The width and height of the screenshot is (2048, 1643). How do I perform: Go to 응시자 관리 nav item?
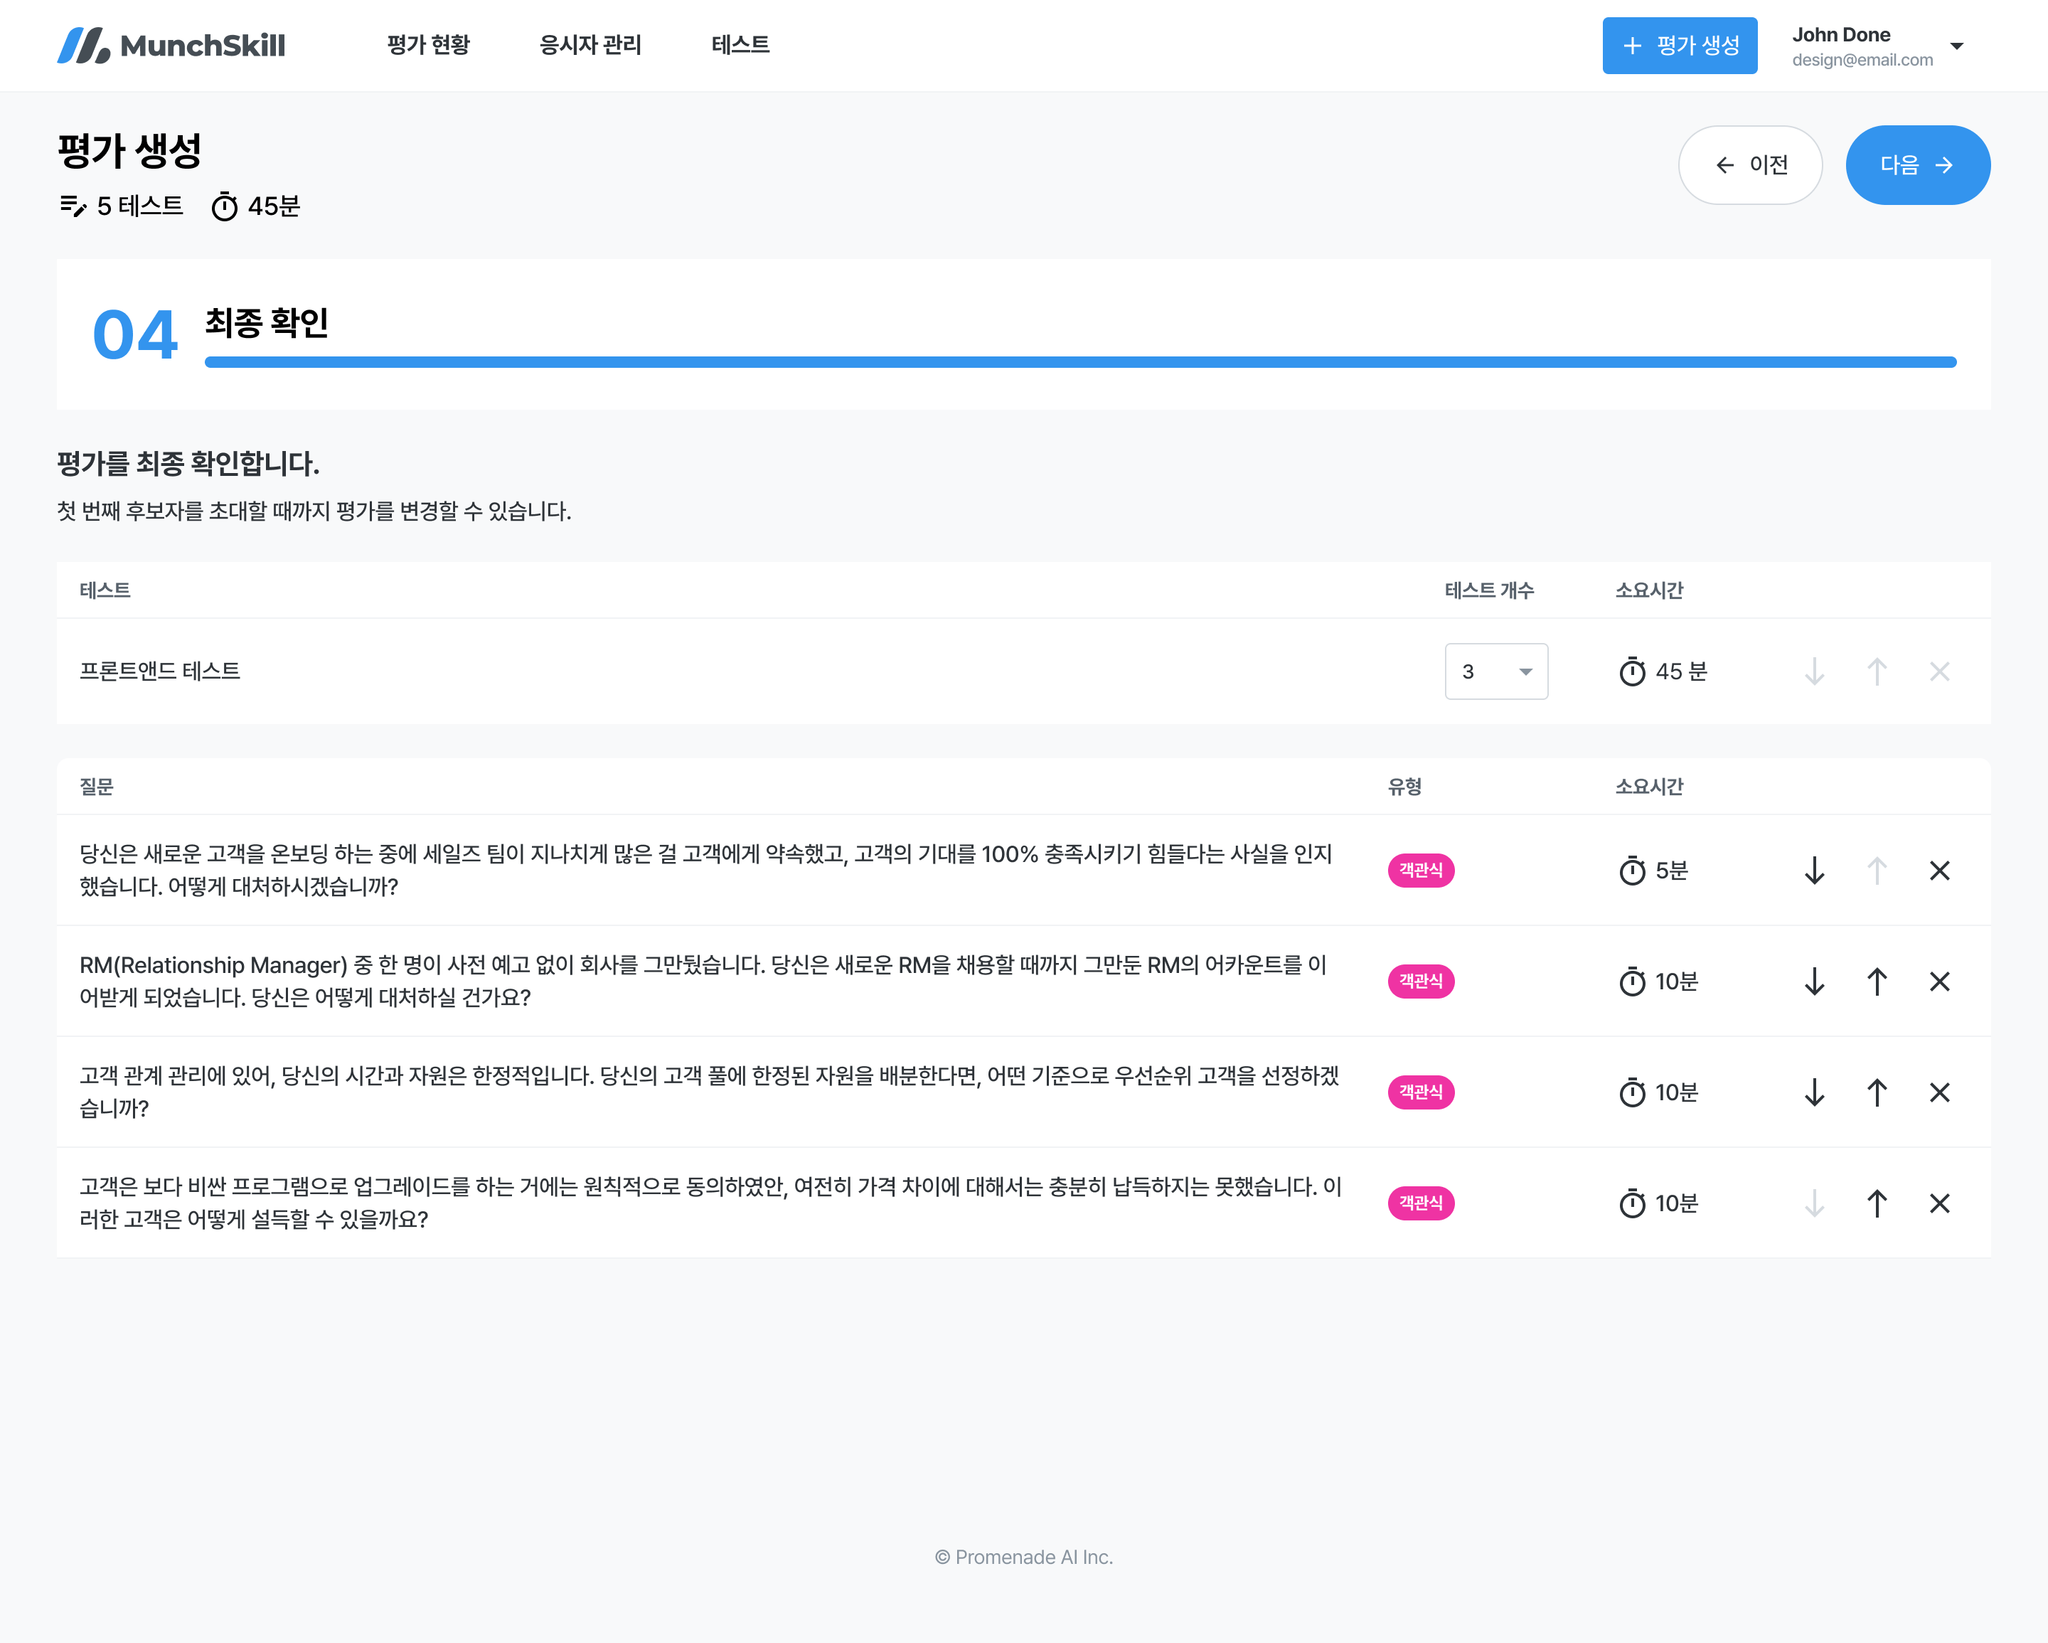[x=590, y=45]
